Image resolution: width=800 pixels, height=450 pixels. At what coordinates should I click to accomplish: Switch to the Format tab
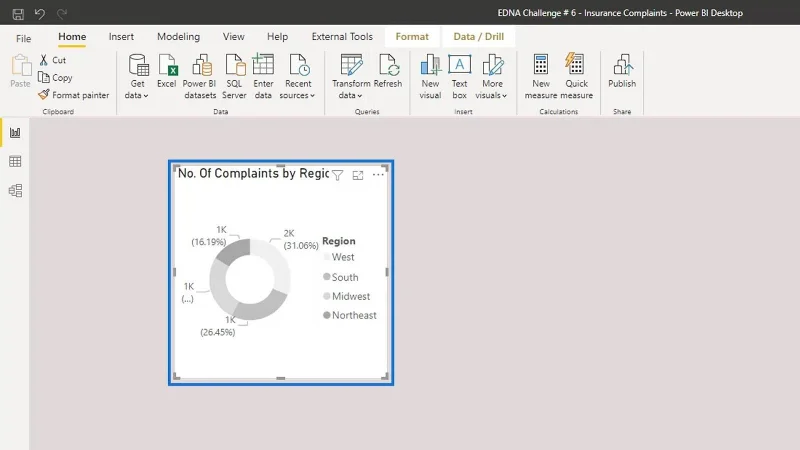[412, 37]
